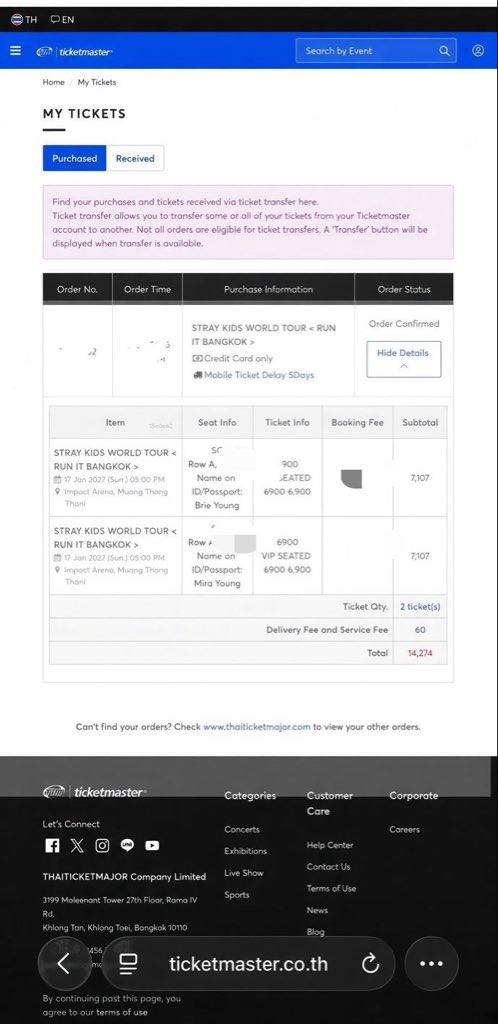Open the browser three-dots menu
Screen dimensions: 498x1024
click(431, 964)
